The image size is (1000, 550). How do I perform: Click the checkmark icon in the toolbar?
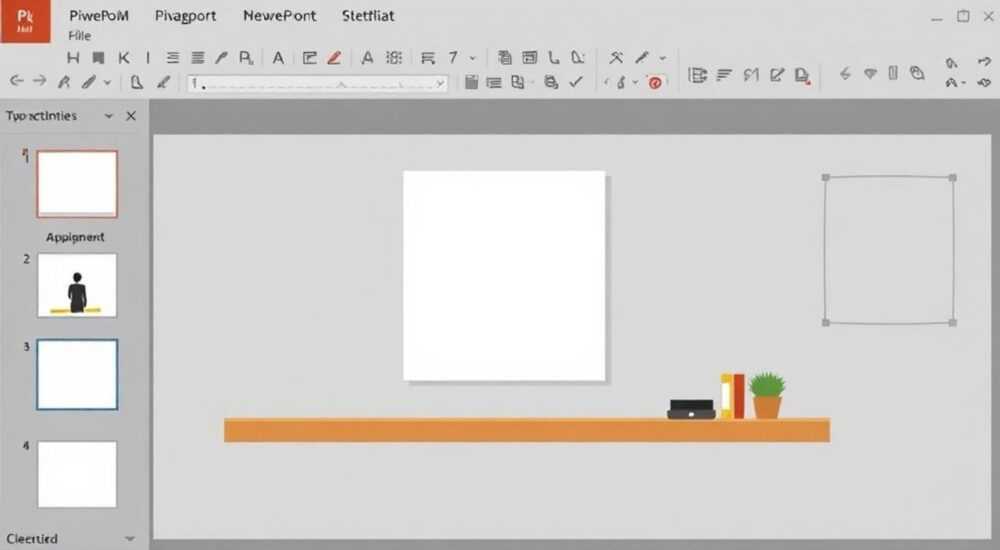tap(576, 82)
